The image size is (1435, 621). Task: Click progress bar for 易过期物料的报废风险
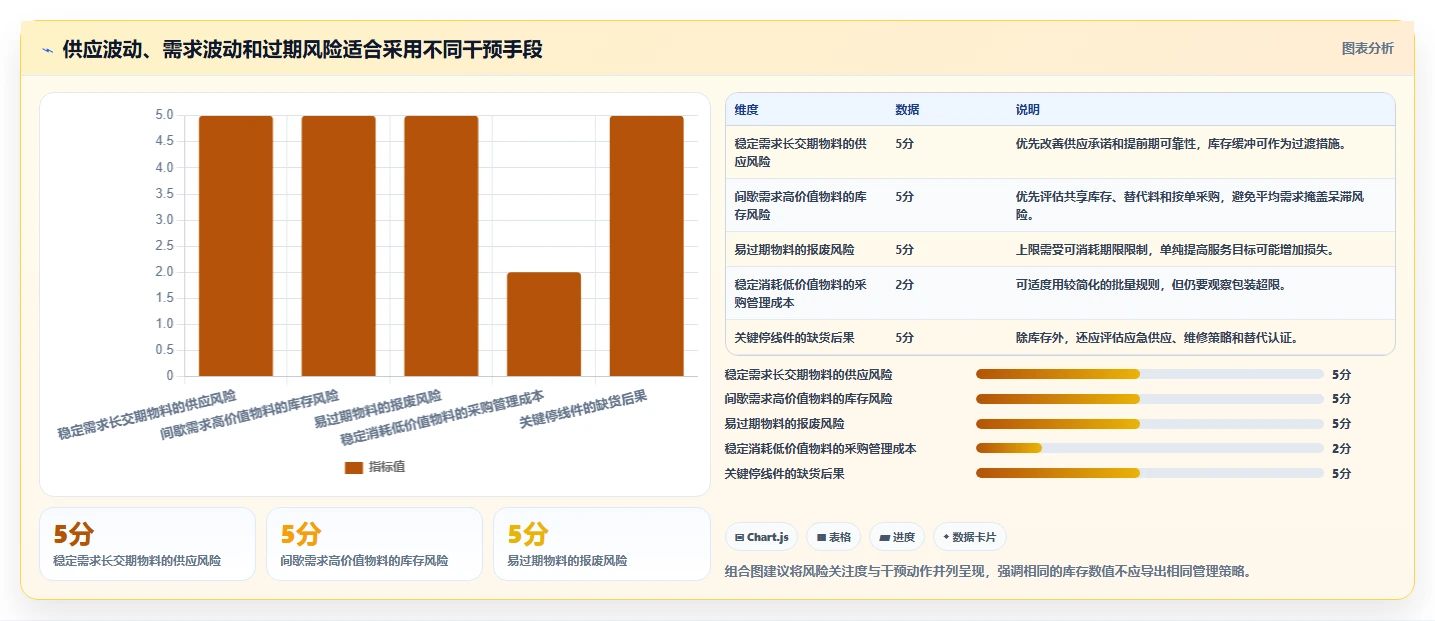pos(1150,424)
